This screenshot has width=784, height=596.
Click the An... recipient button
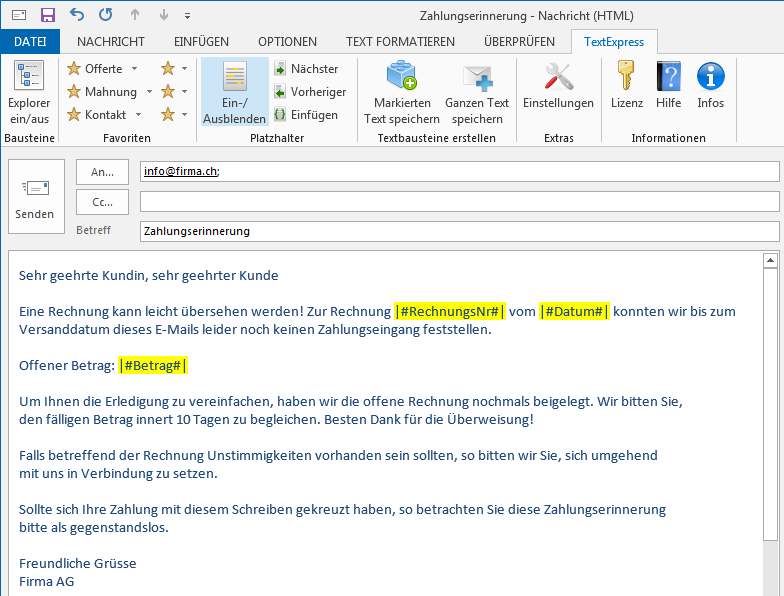[102, 172]
